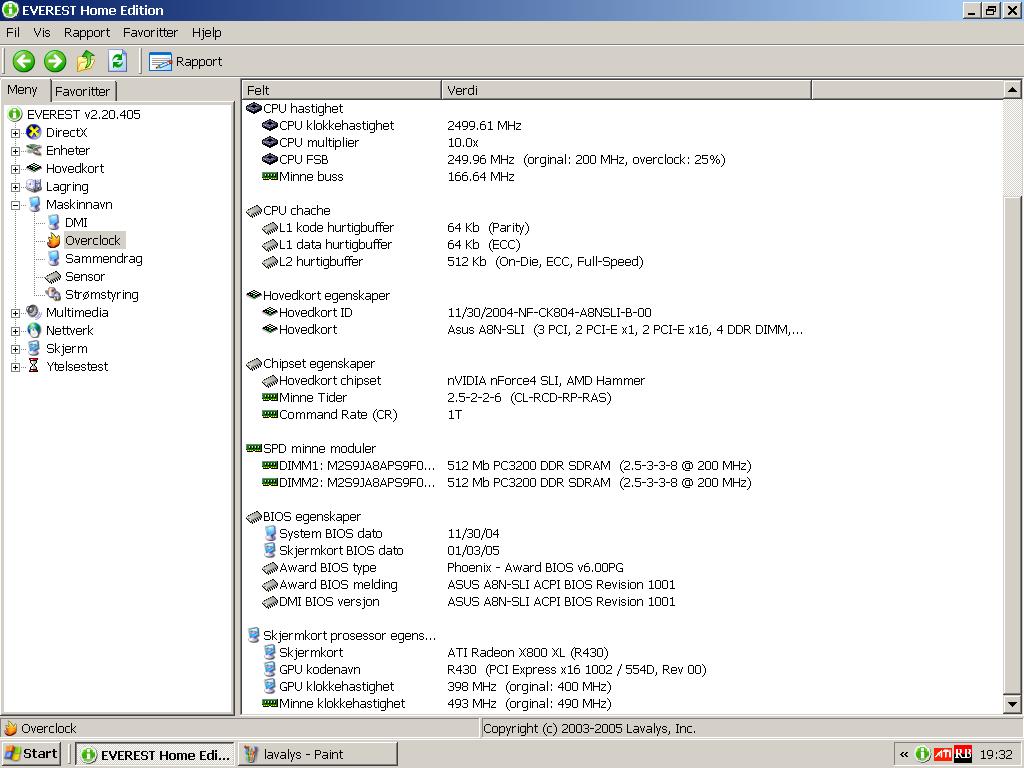Expand the Multimedia tree node

[x=15, y=313]
